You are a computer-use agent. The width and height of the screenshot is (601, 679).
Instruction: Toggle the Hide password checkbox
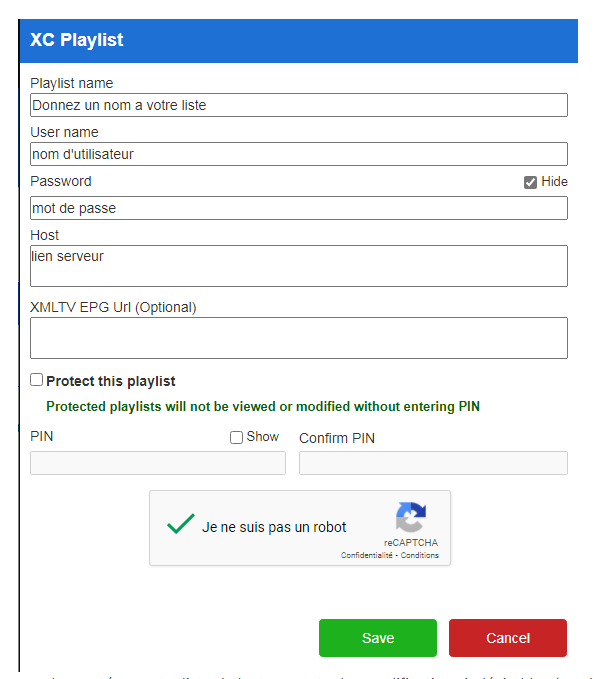click(530, 182)
